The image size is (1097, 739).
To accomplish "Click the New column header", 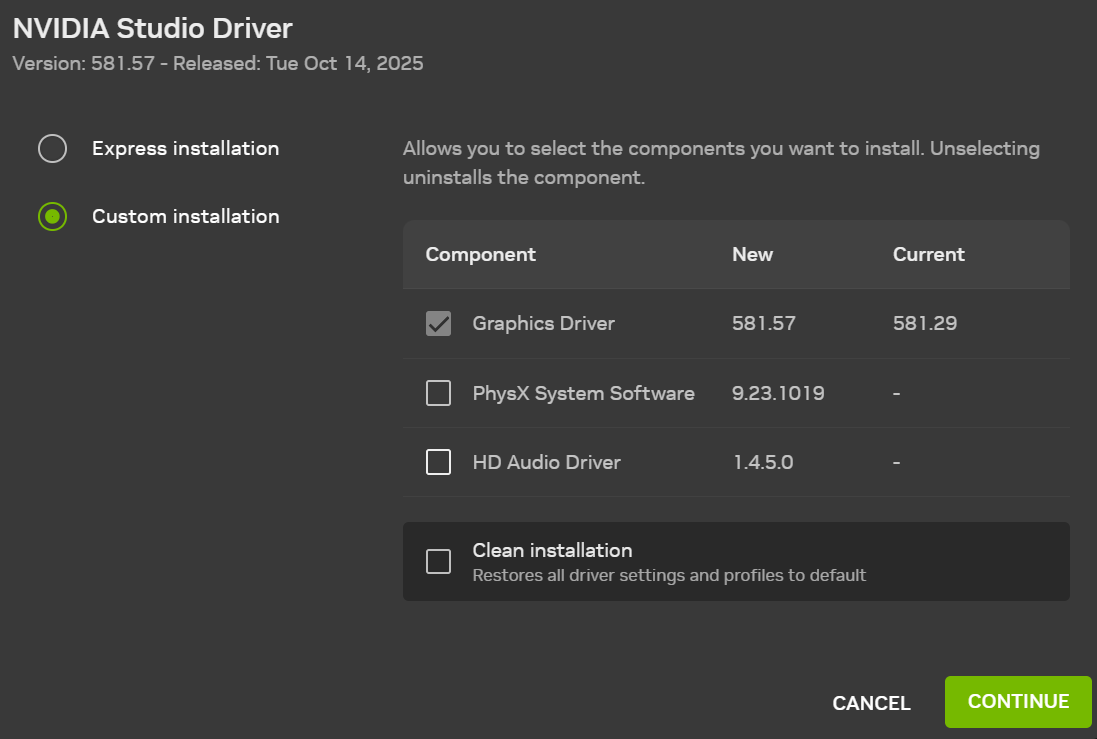I will (x=752, y=255).
